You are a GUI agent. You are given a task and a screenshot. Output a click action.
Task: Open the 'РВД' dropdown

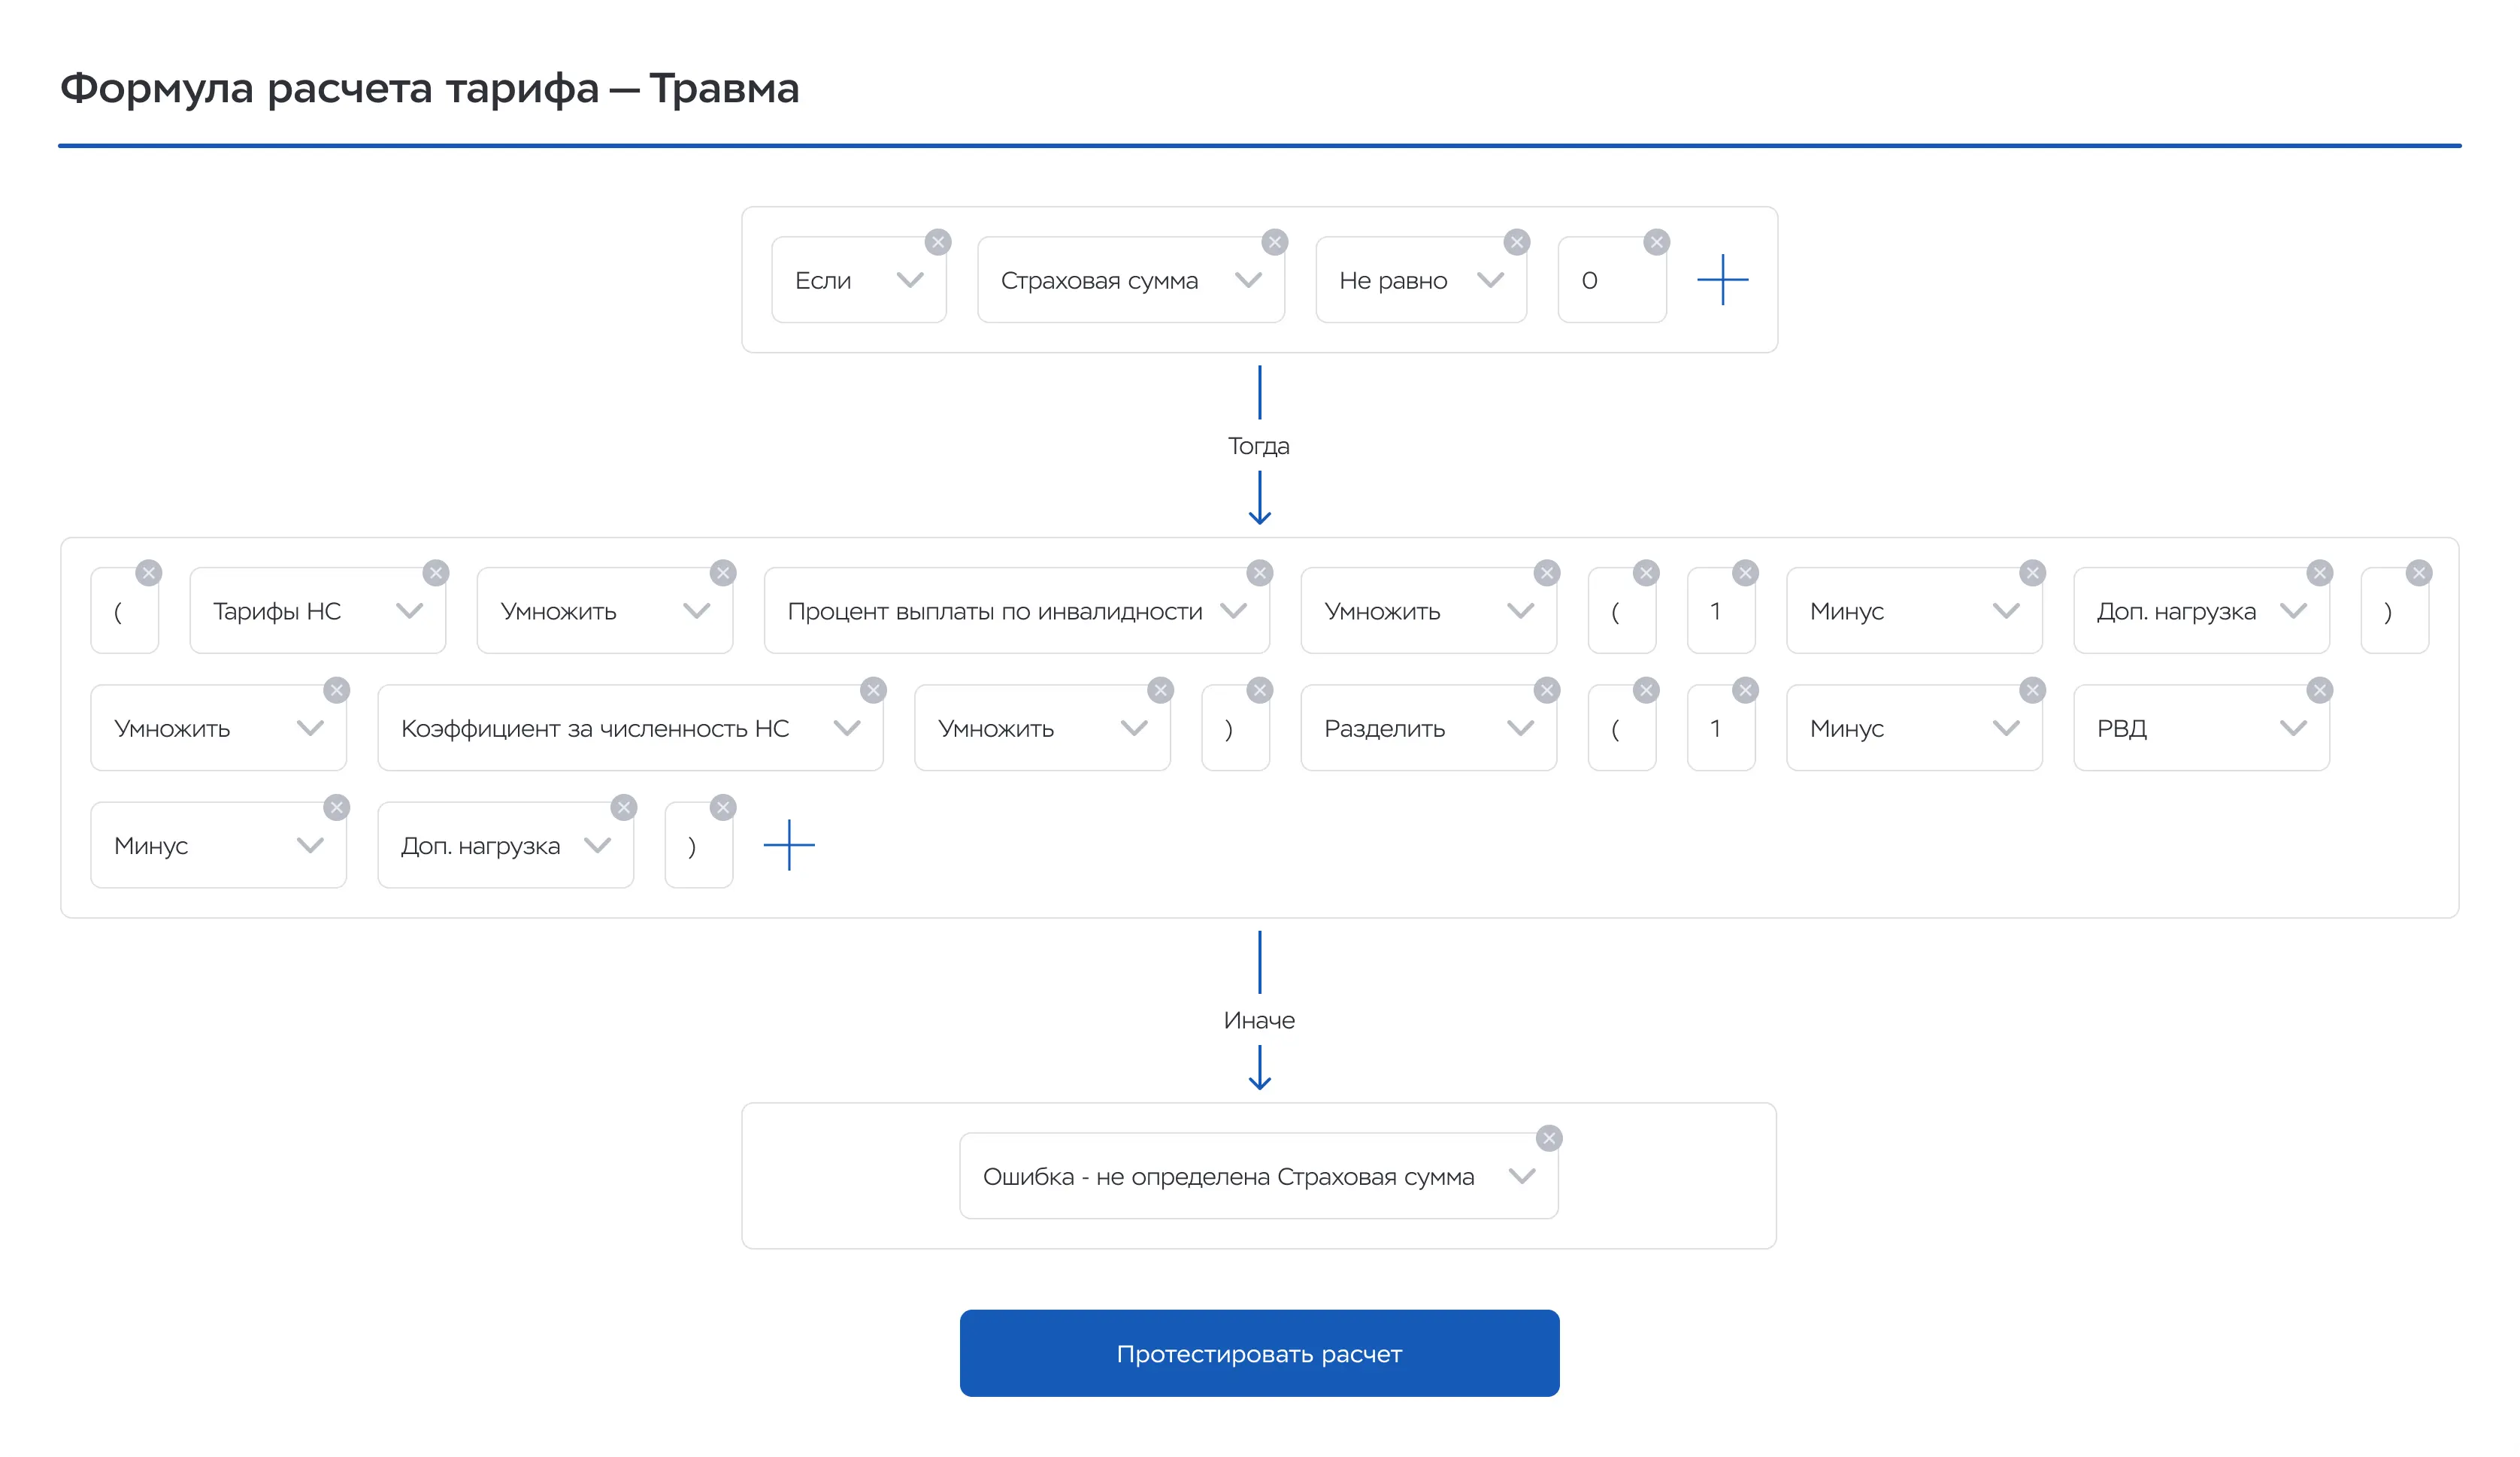(2200, 728)
